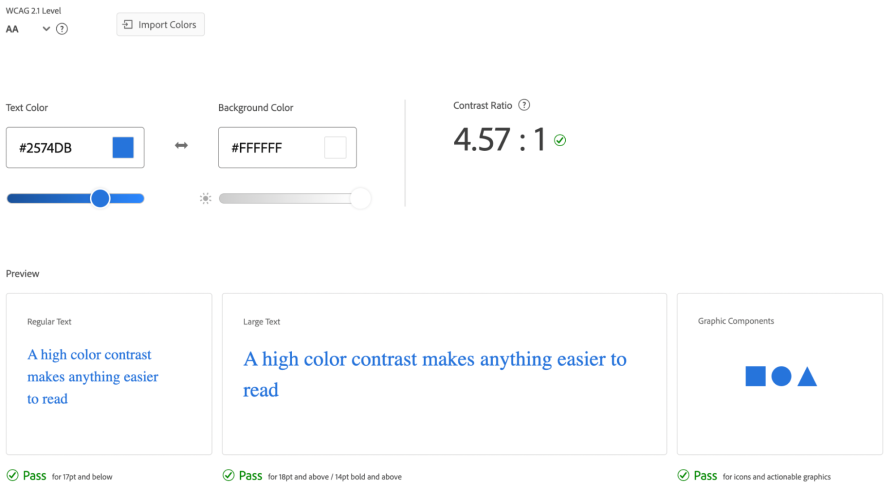Click the Pass checkmark for graphic components
Viewport: 895px width, 504px height.
click(x=684, y=475)
